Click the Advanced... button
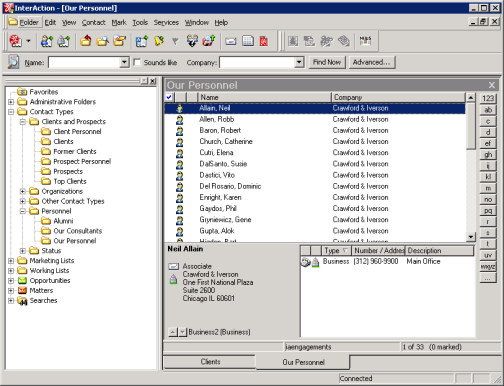 371,62
